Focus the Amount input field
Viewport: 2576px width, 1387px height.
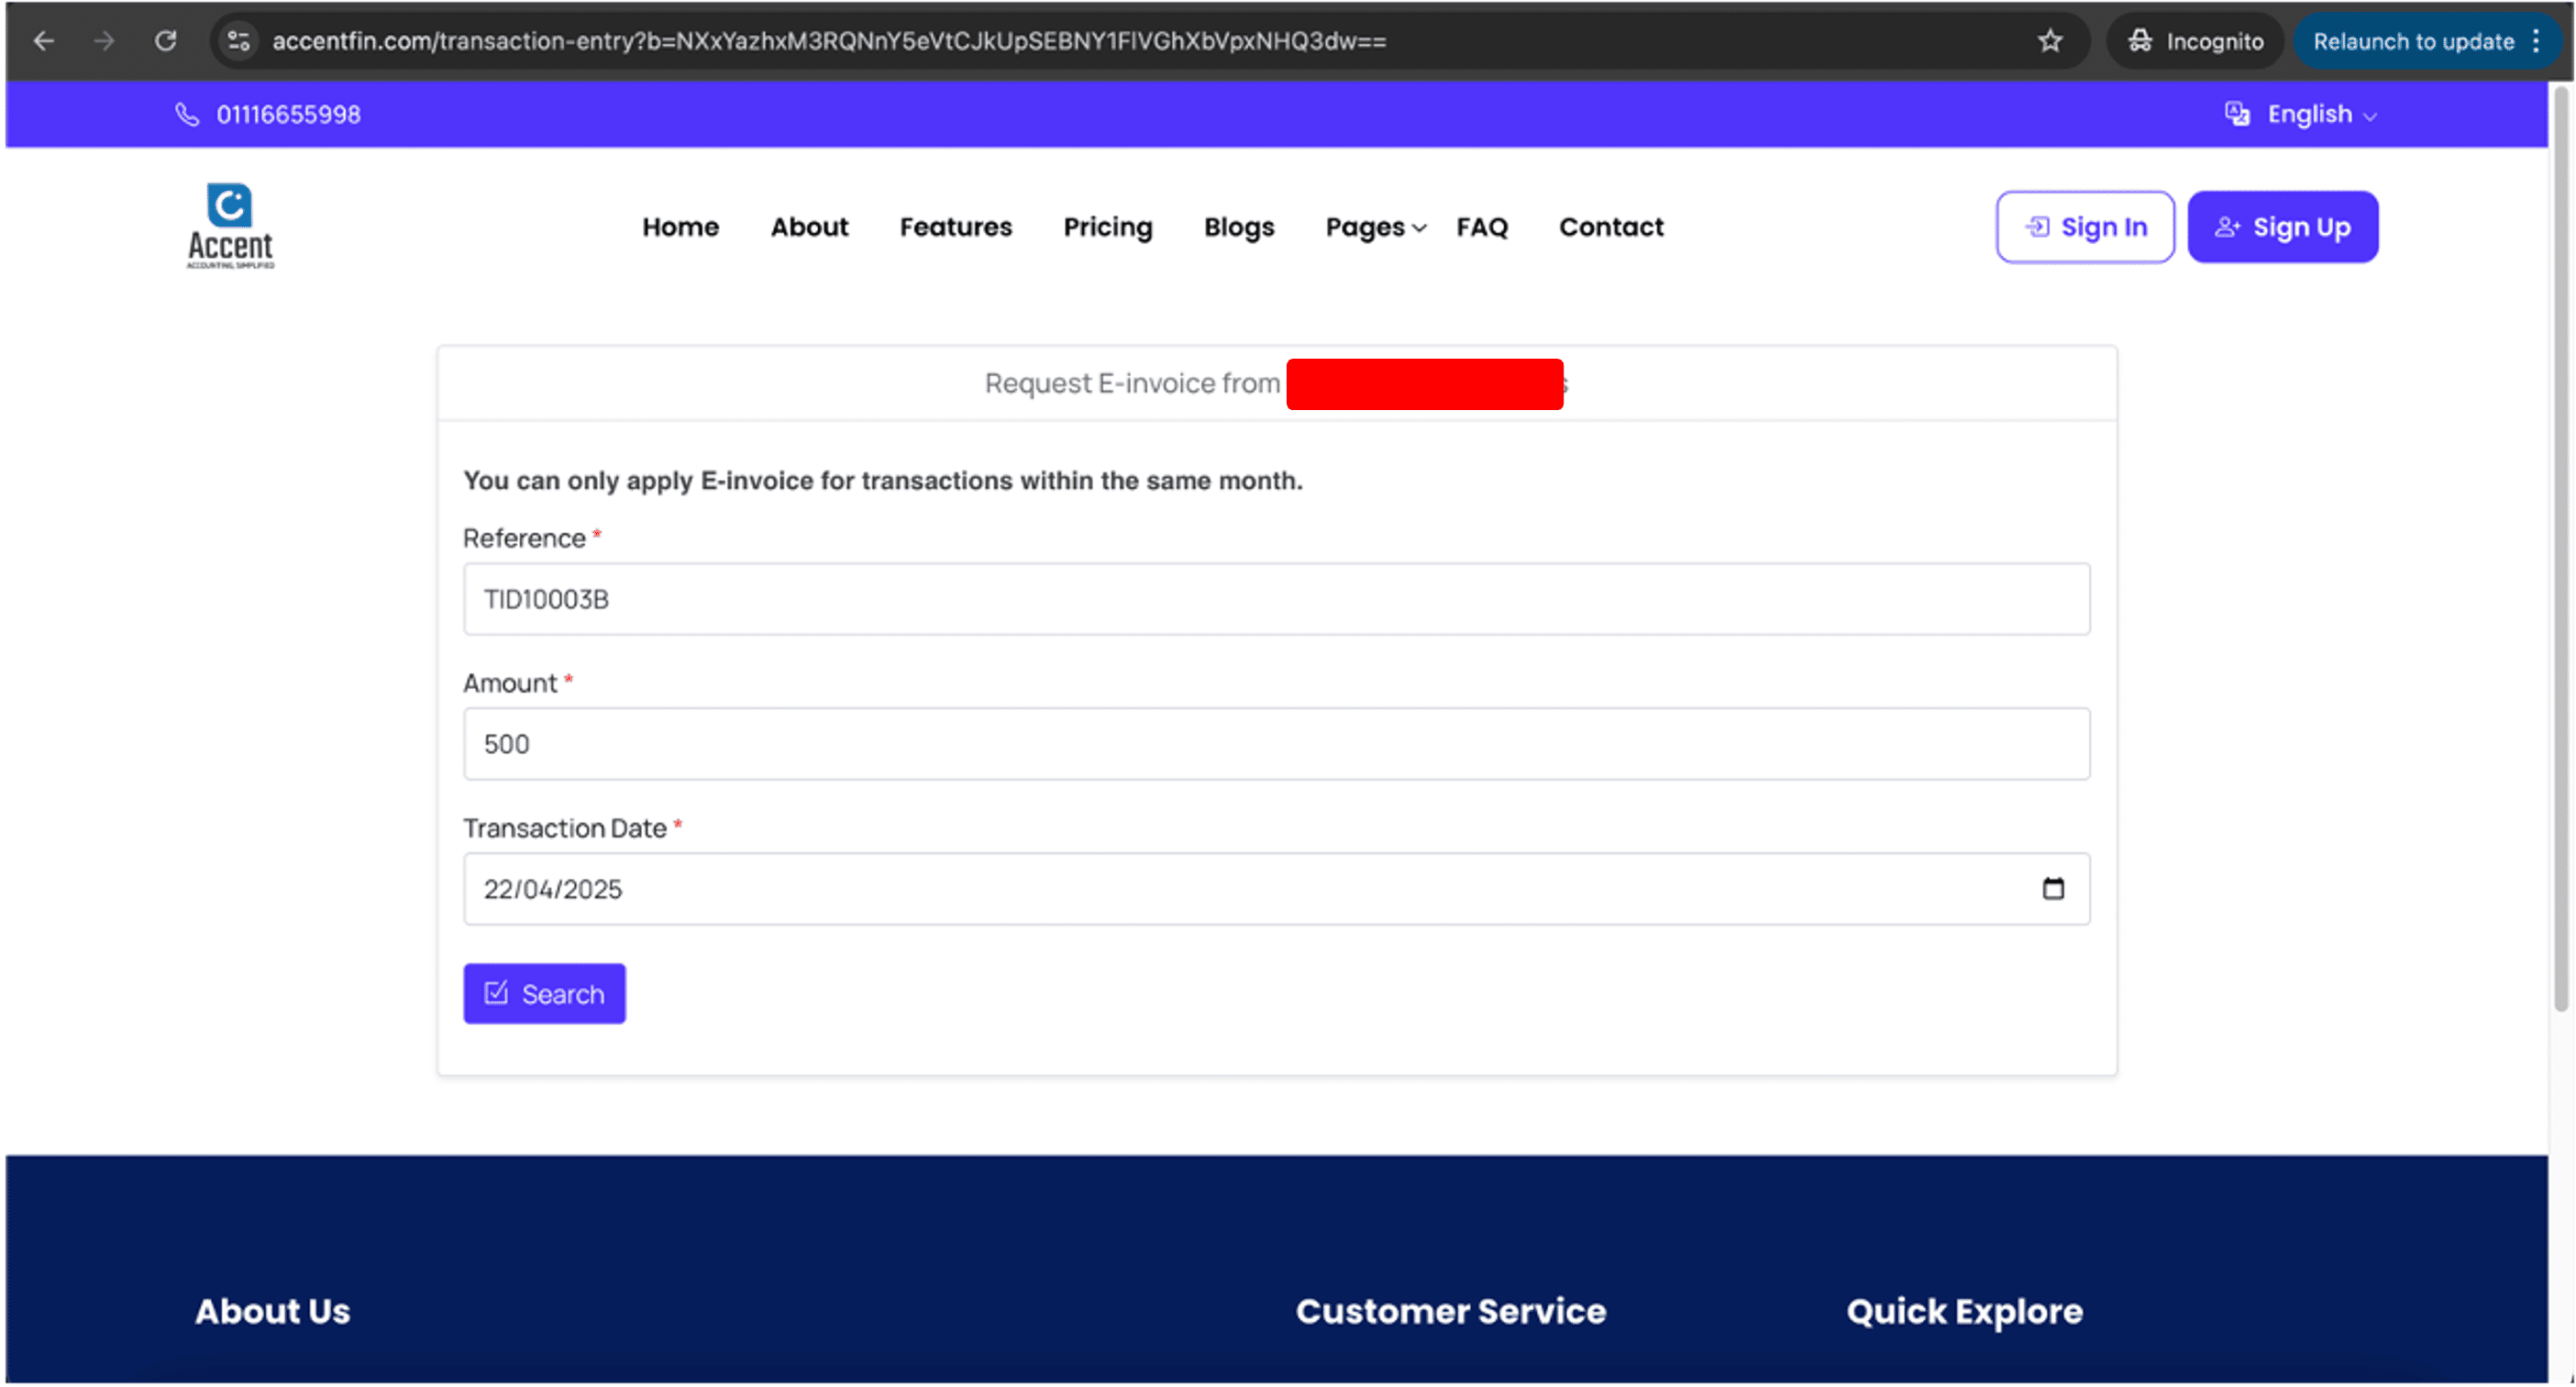[1275, 744]
